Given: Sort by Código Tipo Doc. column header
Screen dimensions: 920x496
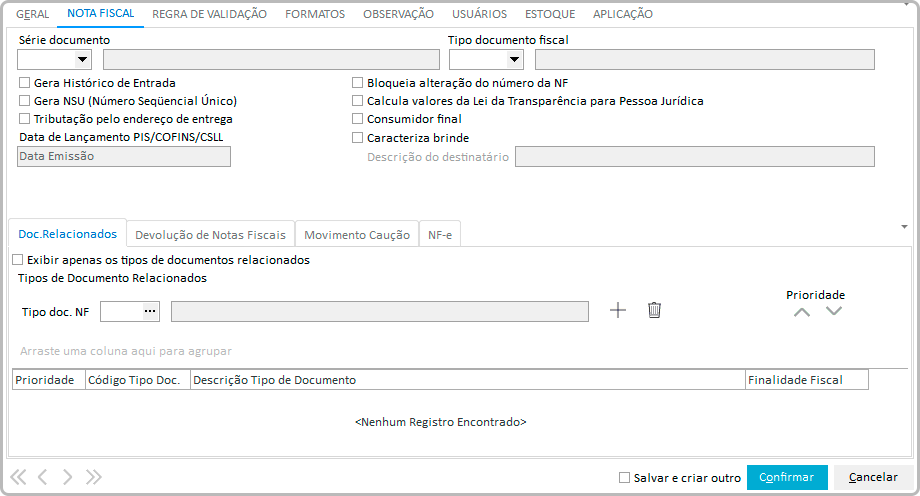Looking at the screenshot, I should [x=138, y=380].
